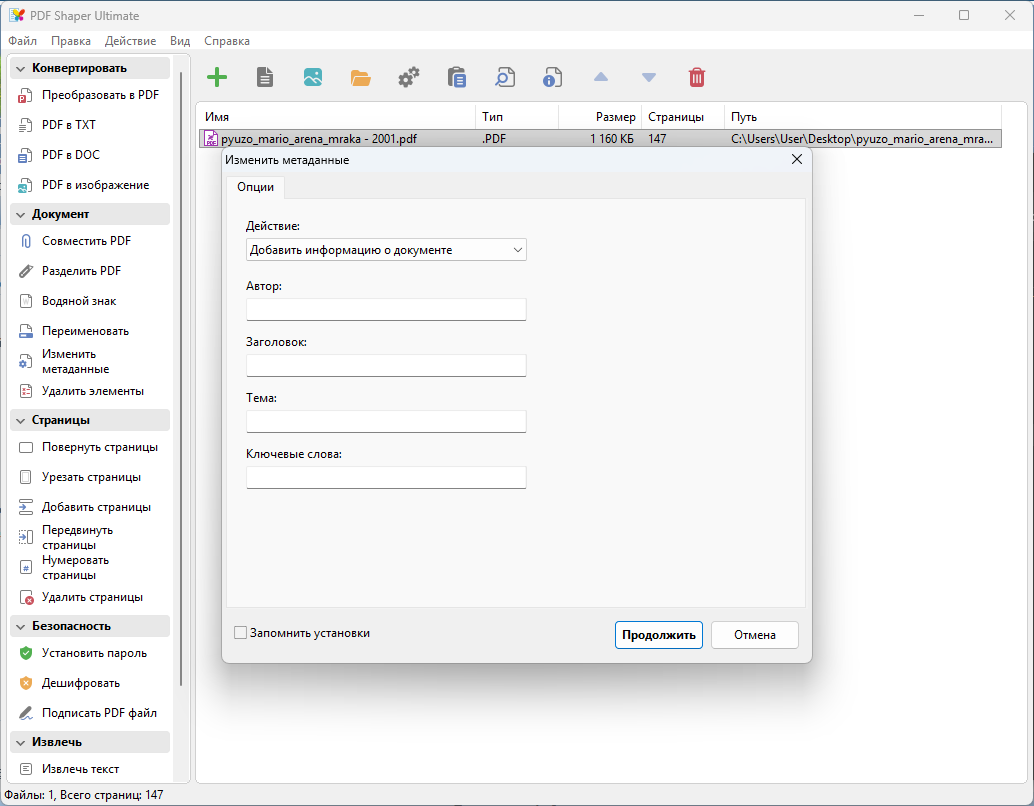The height and width of the screenshot is (806, 1034).
Task: Choose Водяной знак in the sidebar
Action: [x=79, y=301]
